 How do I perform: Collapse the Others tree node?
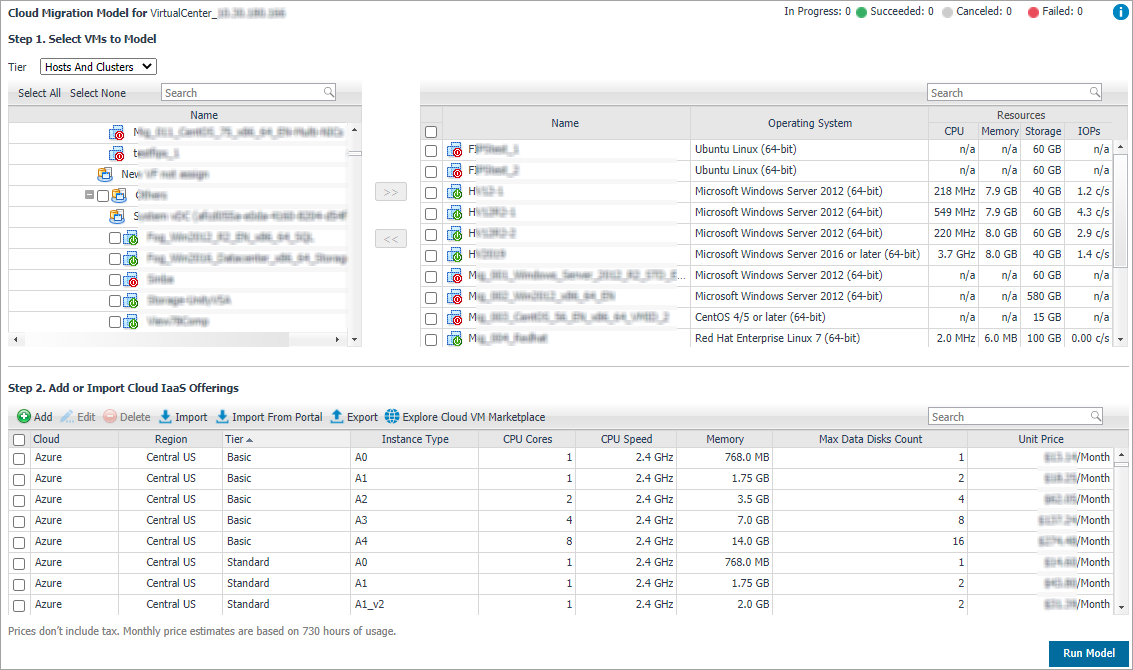(90, 196)
